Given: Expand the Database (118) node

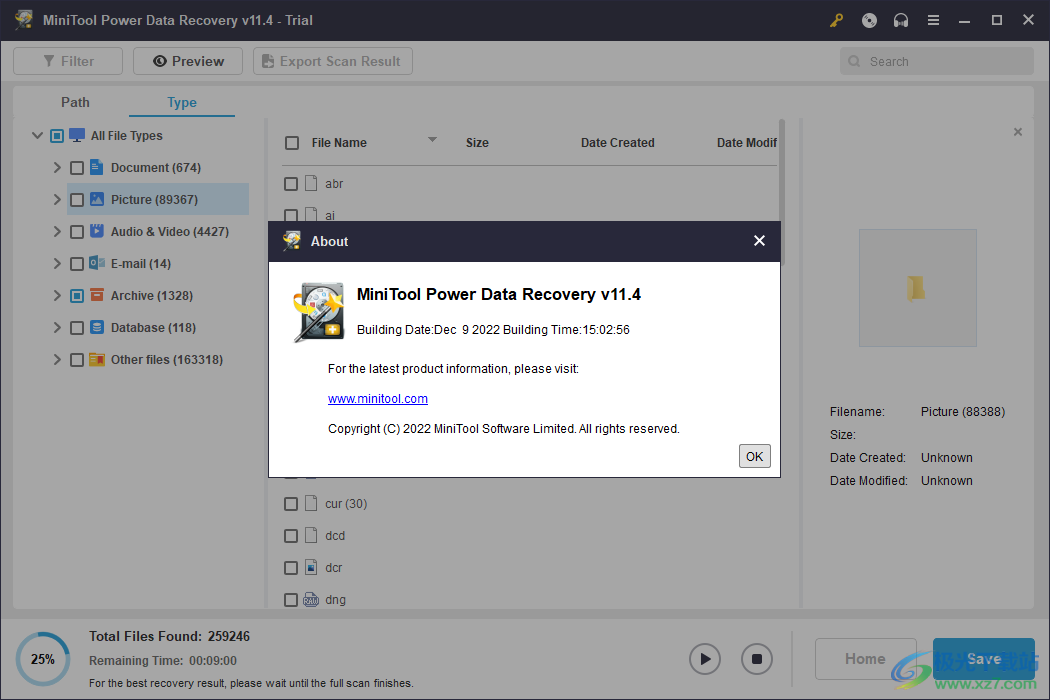Looking at the screenshot, I should pos(57,327).
